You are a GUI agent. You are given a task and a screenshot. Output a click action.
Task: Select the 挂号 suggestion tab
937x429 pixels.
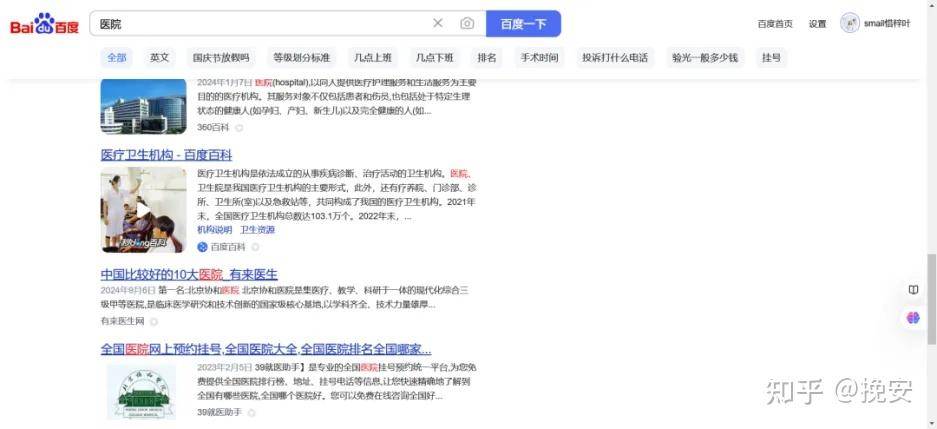point(771,58)
